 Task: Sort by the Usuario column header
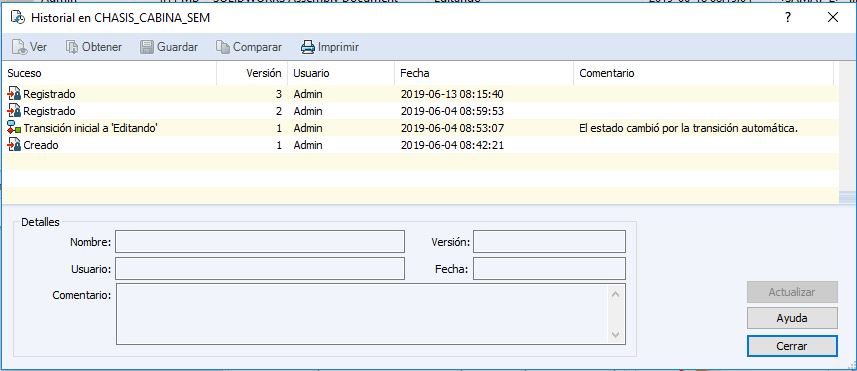341,73
